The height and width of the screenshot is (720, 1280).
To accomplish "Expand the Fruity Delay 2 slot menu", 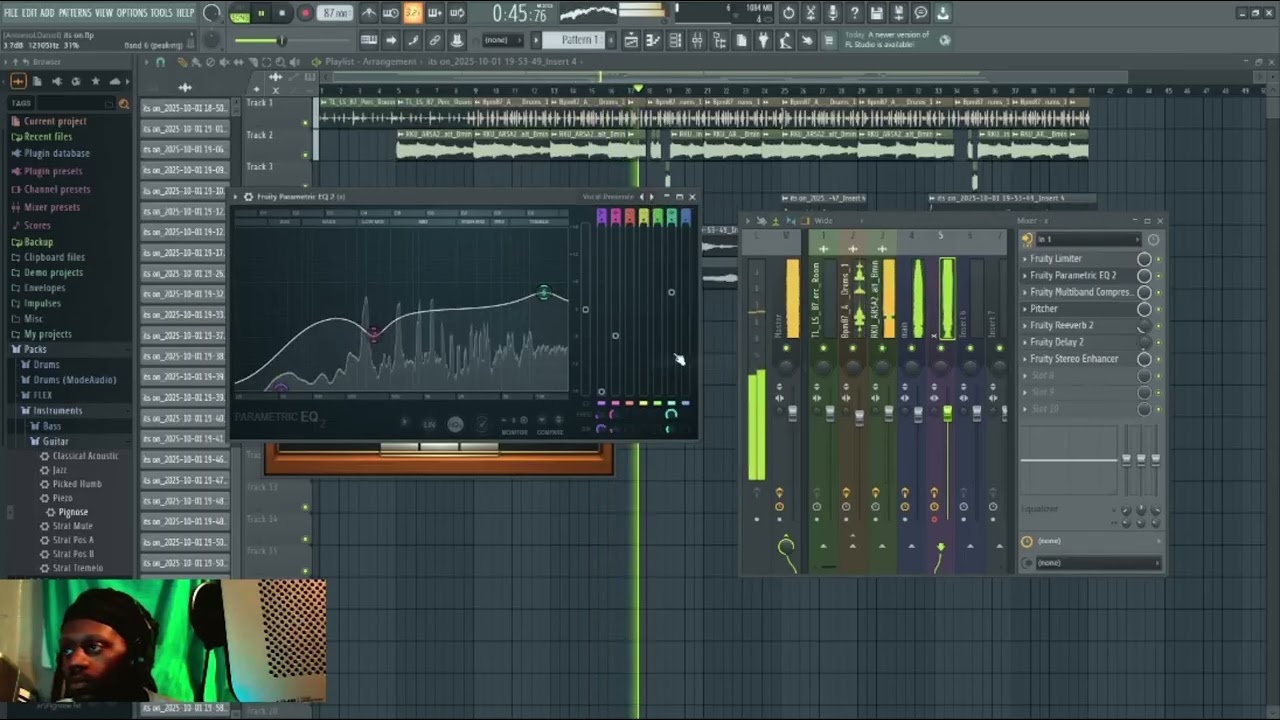I will [1024, 342].
